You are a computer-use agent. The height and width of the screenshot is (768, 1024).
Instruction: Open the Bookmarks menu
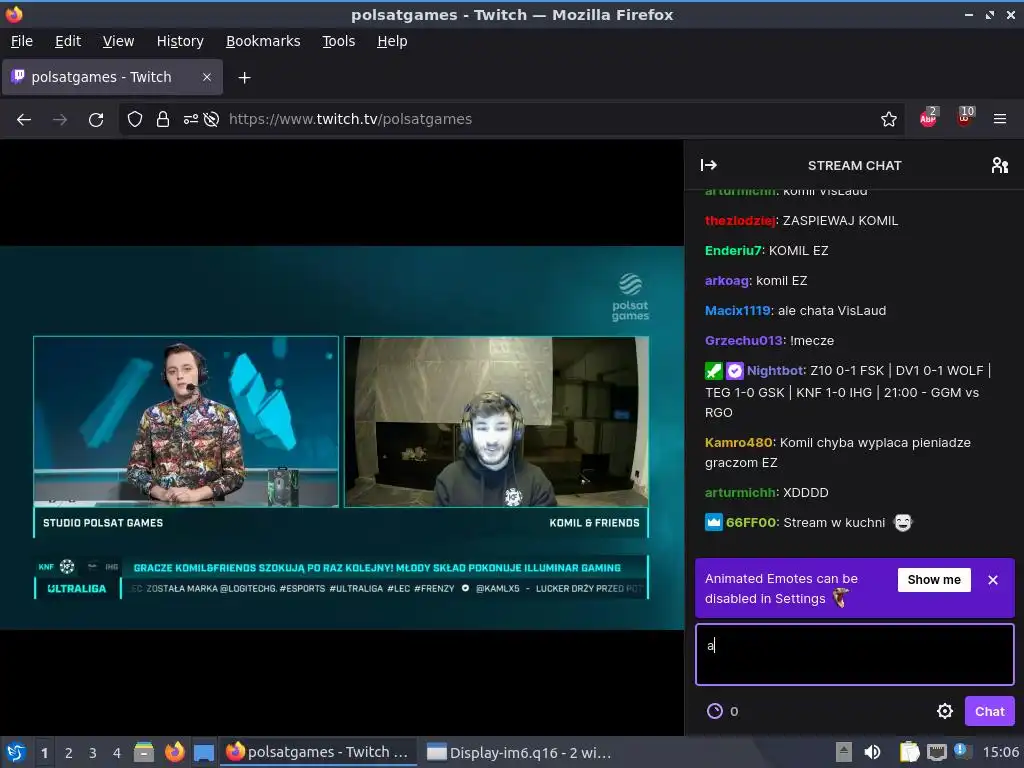point(263,41)
